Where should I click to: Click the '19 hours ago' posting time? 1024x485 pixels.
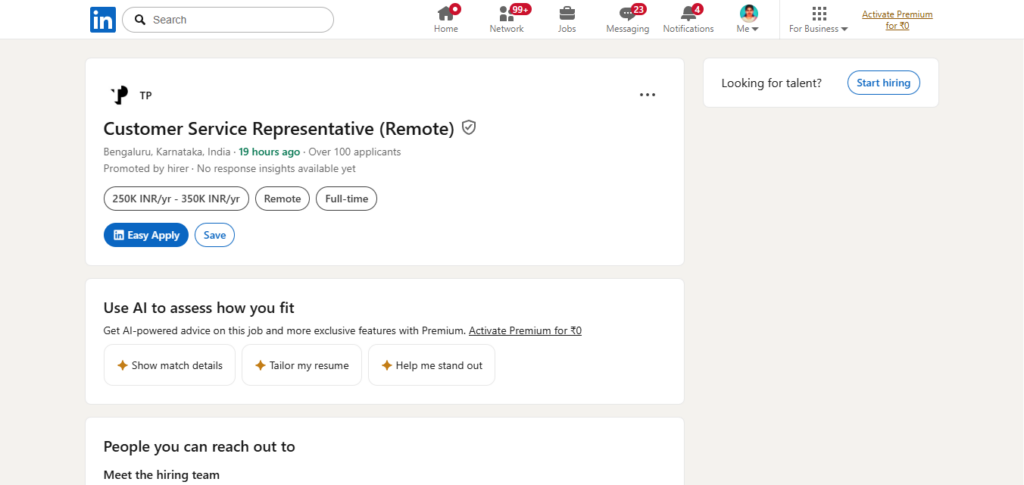[269, 152]
